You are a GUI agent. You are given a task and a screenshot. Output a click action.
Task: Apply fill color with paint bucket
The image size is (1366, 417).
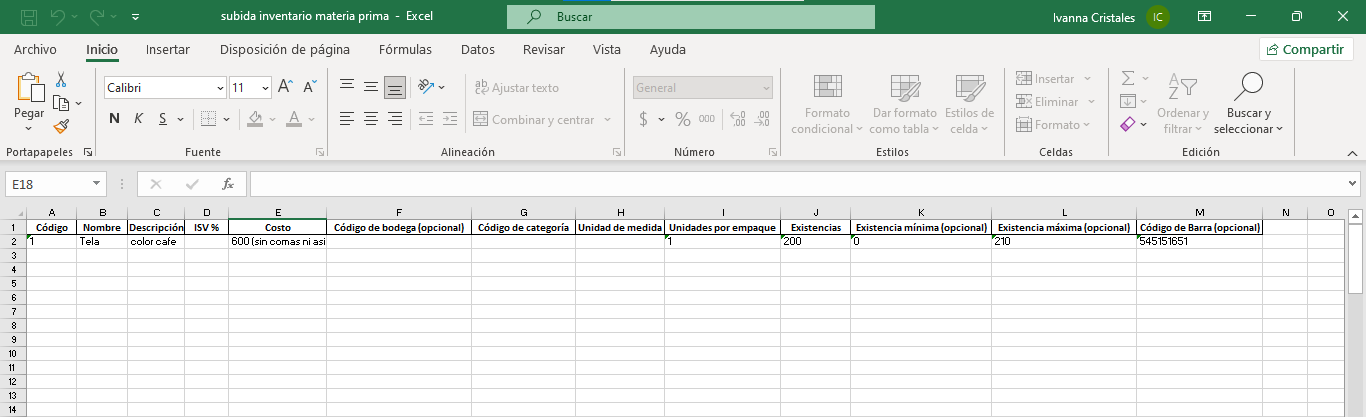tap(255, 119)
